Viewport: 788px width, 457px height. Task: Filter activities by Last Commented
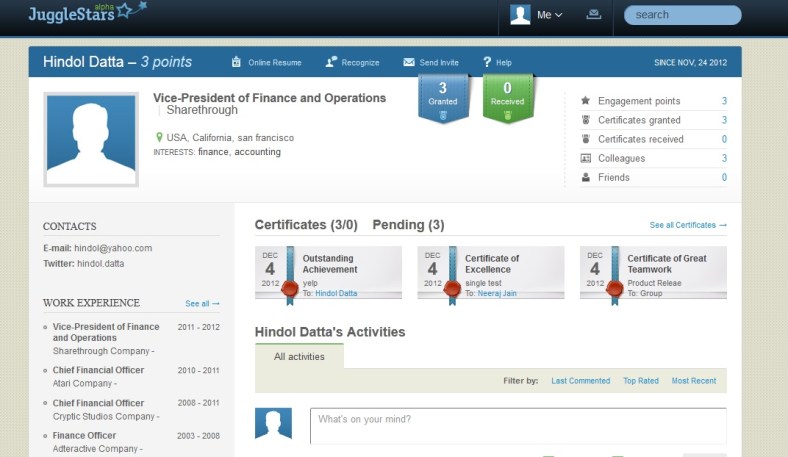[580, 381]
